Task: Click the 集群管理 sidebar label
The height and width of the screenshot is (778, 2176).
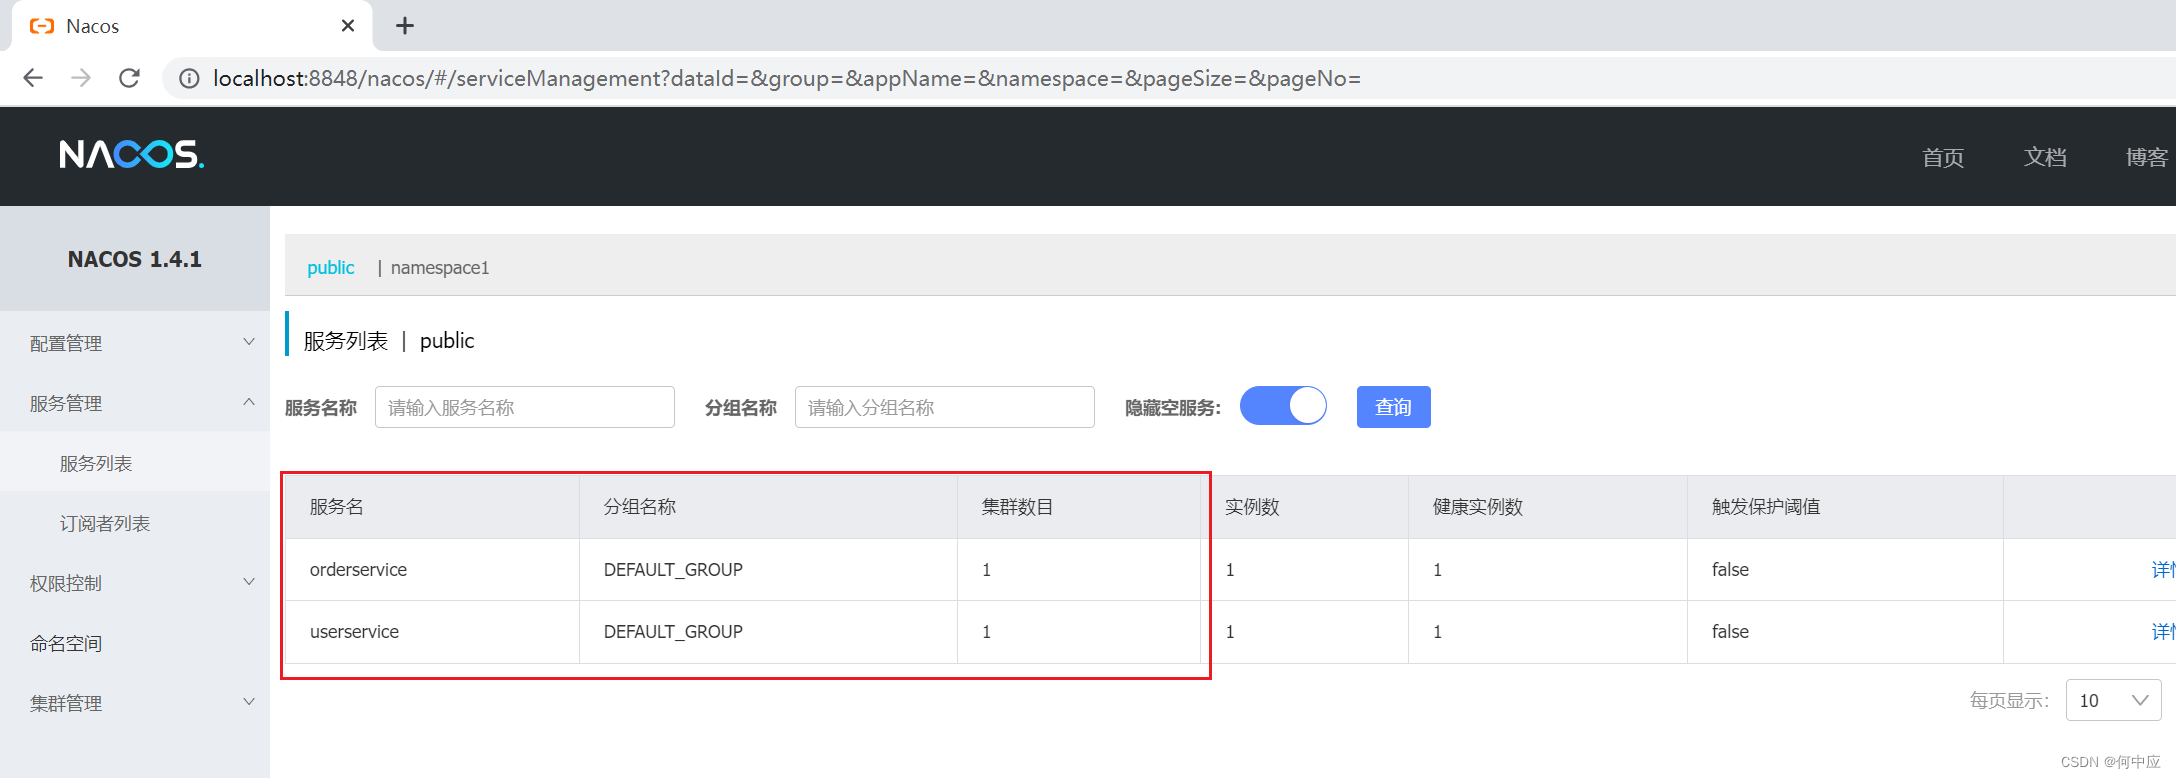Action: coord(66,703)
